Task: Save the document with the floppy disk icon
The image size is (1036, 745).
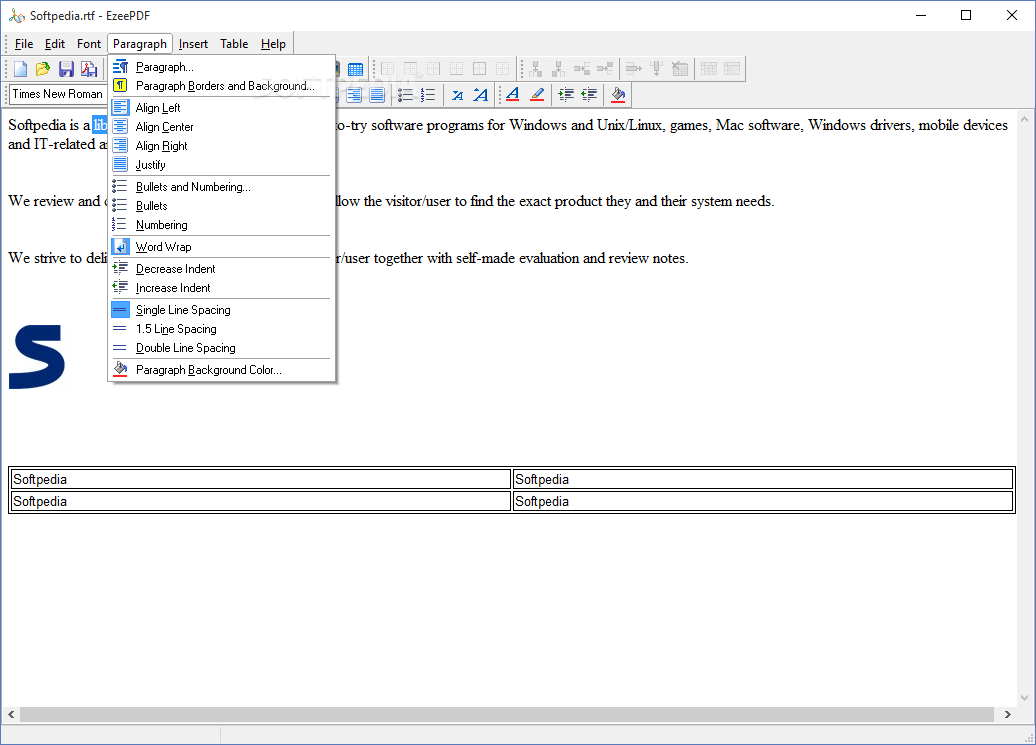Action: [66, 69]
